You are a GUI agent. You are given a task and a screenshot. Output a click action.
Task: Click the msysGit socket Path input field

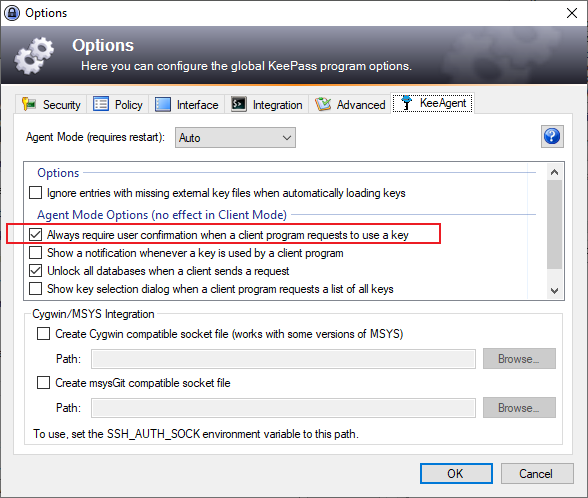click(x=284, y=408)
